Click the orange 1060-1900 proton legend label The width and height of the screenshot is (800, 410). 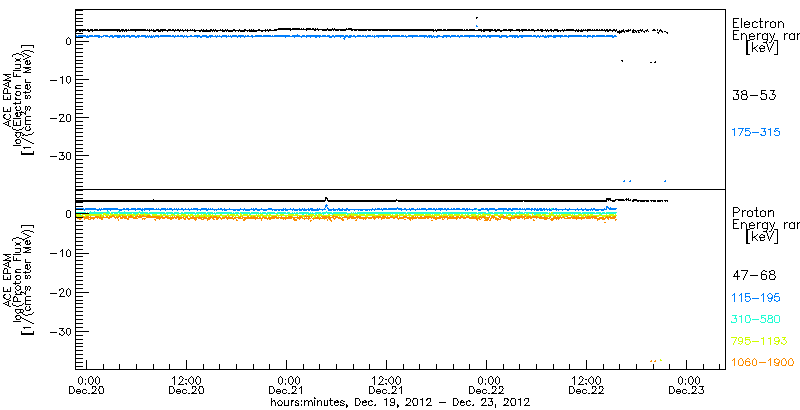[x=763, y=363]
